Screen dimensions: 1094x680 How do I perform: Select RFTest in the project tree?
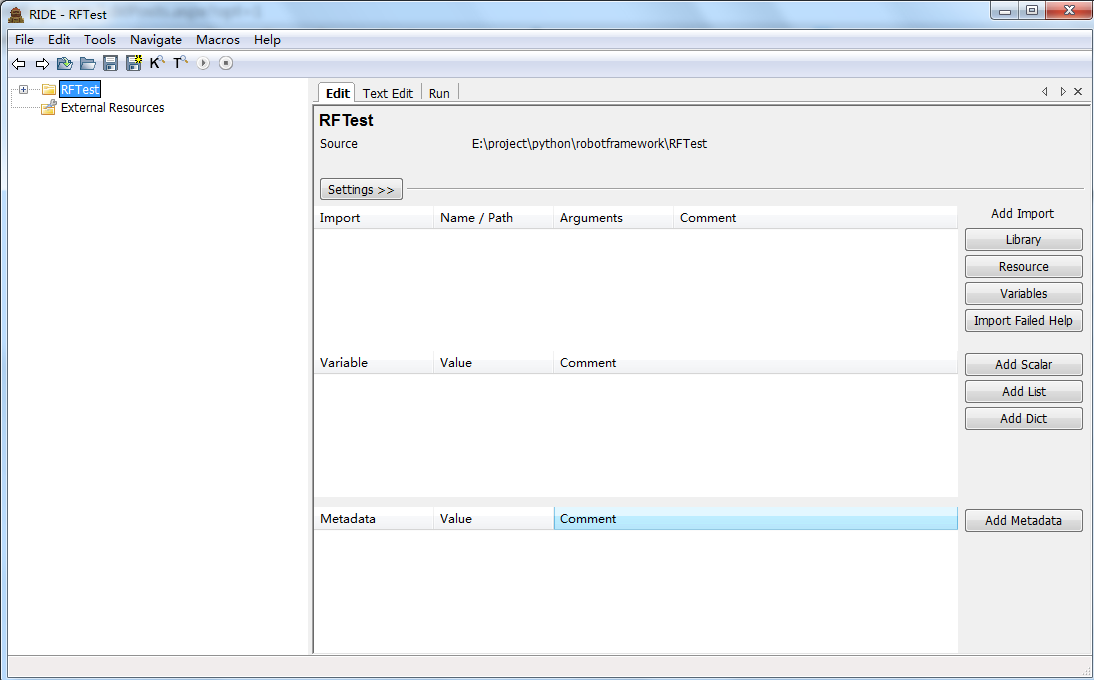pyautogui.click(x=80, y=89)
